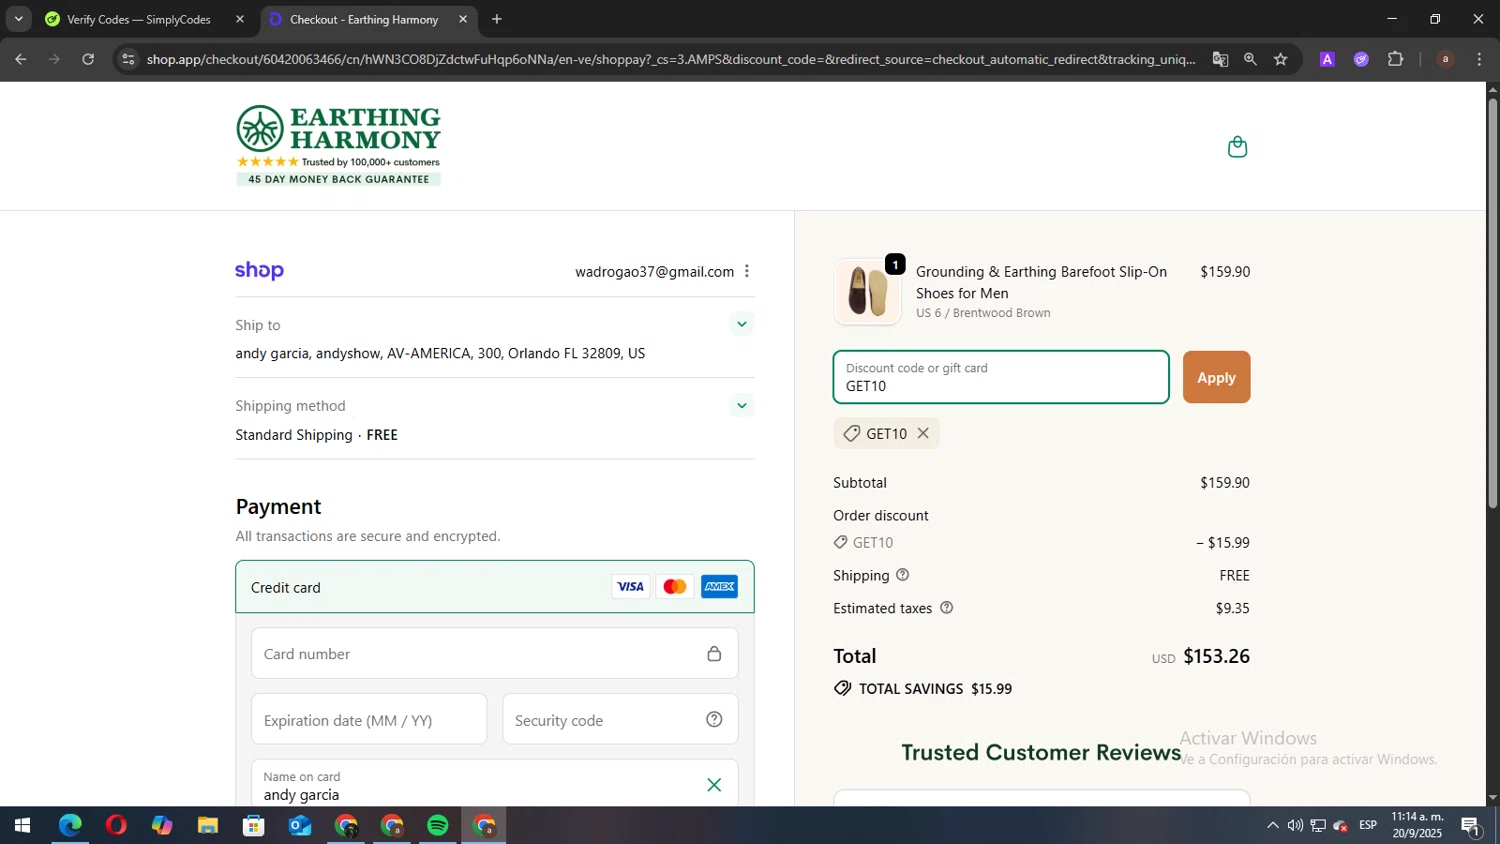This screenshot has height=844, width=1500.
Task: Click the Mastercard icon
Action: (675, 587)
